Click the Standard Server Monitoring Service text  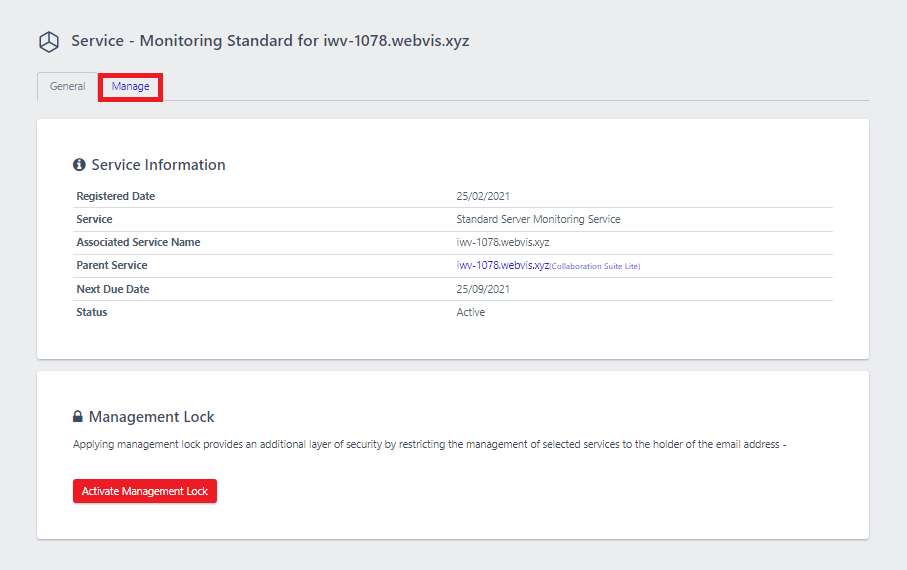click(x=538, y=219)
